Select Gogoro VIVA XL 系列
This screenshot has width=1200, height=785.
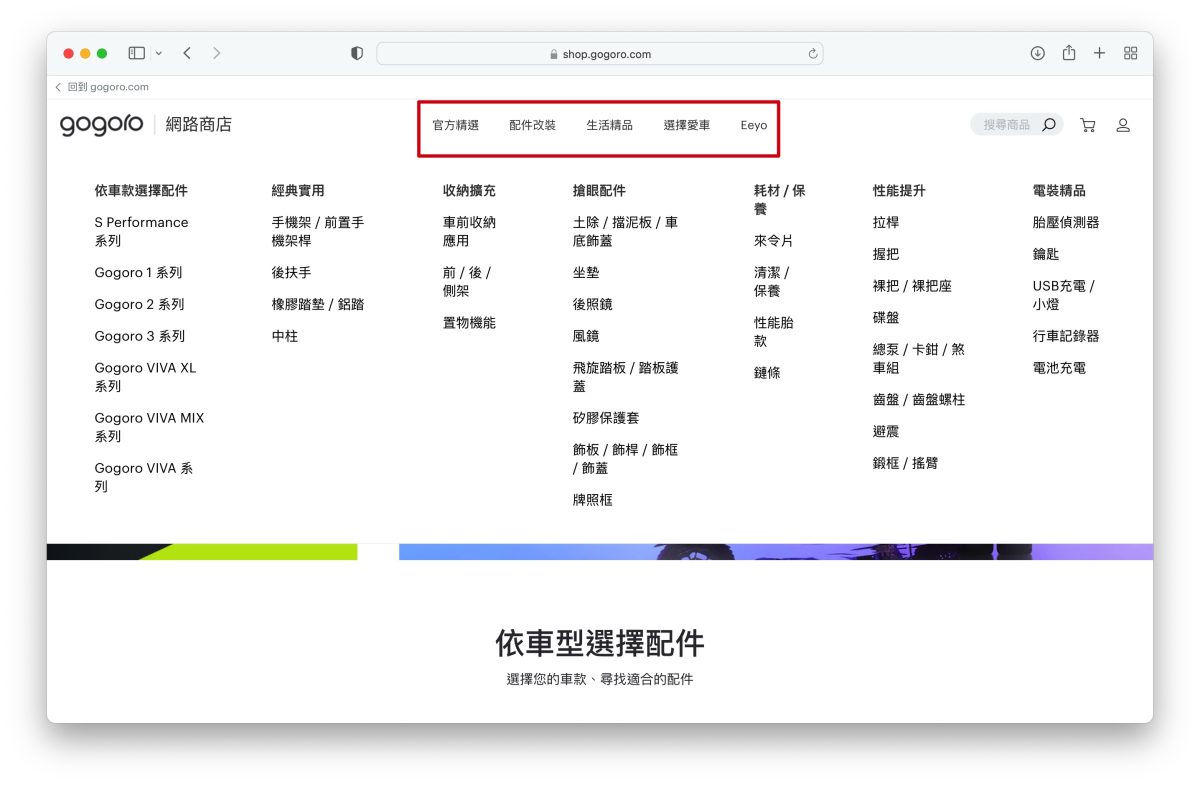click(x=145, y=377)
